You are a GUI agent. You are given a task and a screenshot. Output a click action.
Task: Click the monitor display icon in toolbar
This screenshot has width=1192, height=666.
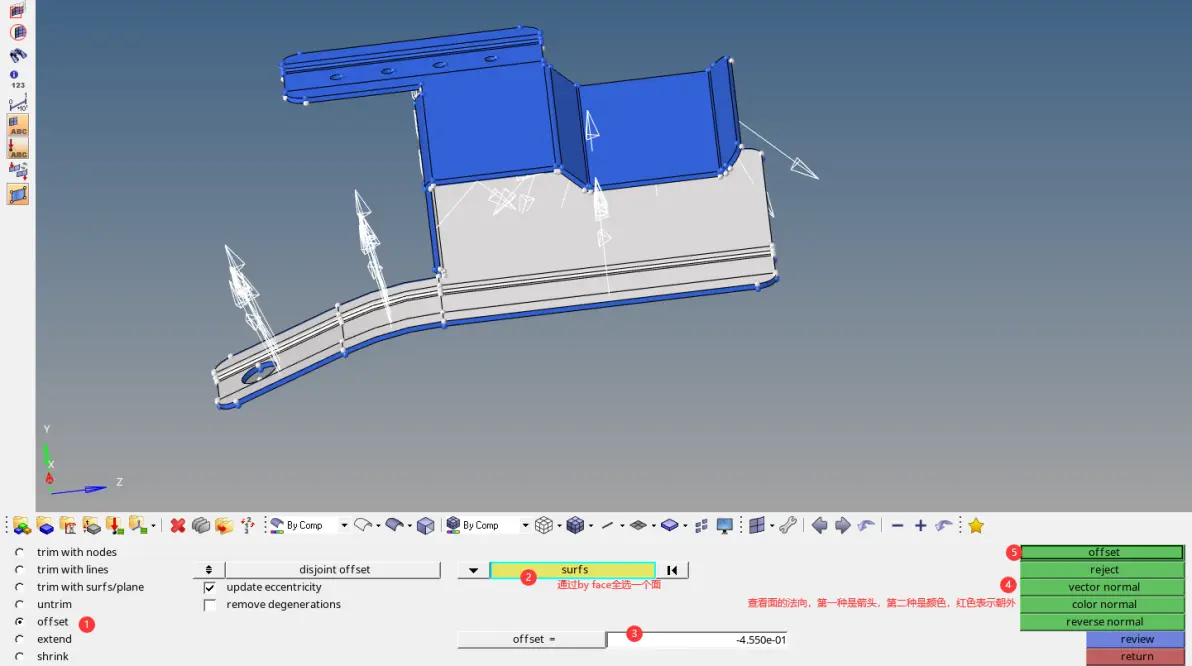click(724, 525)
